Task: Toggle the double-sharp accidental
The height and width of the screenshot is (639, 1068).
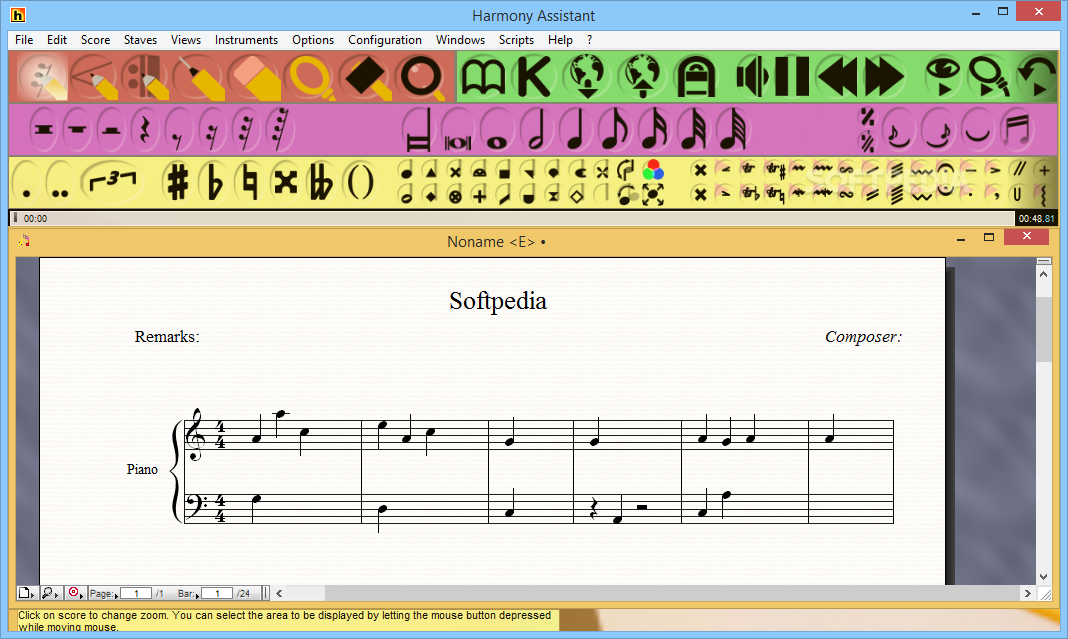Action: pyautogui.click(x=285, y=183)
